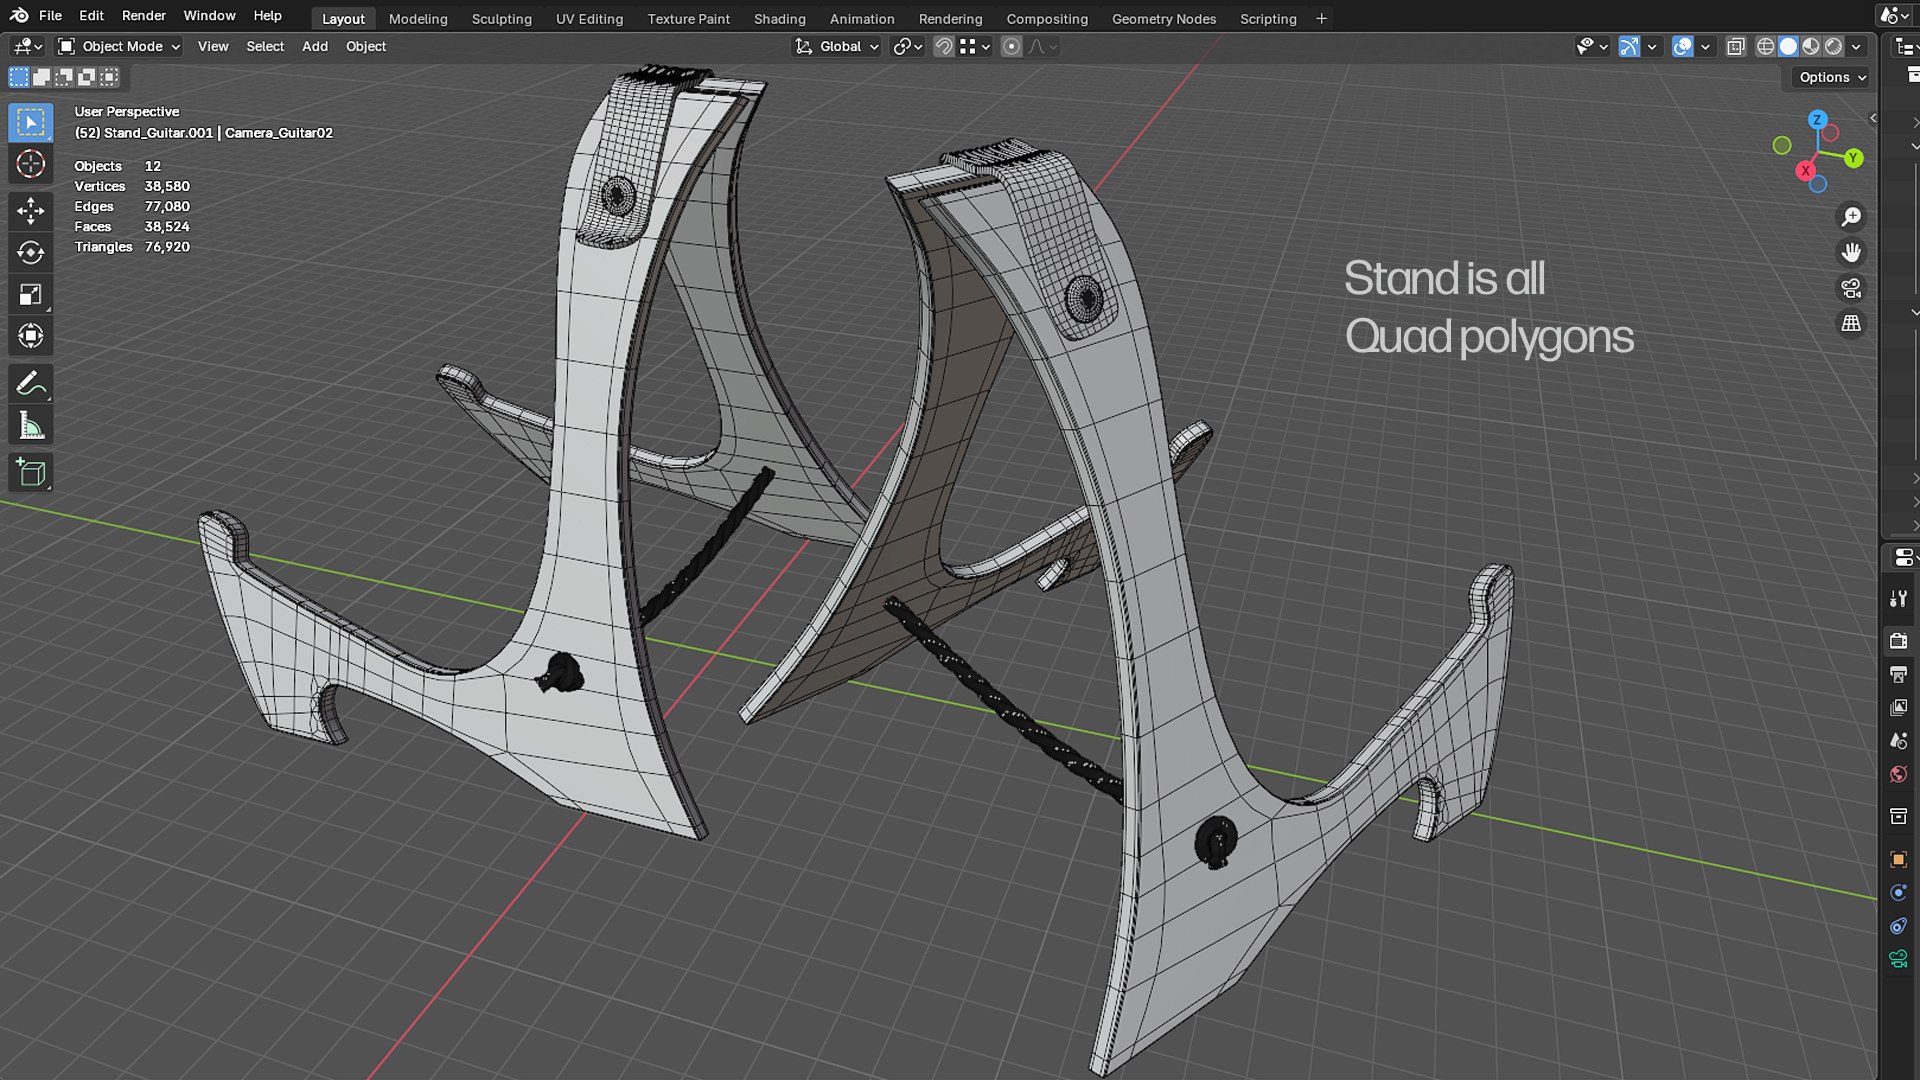
Task: Open the Render menu
Action: tap(144, 15)
